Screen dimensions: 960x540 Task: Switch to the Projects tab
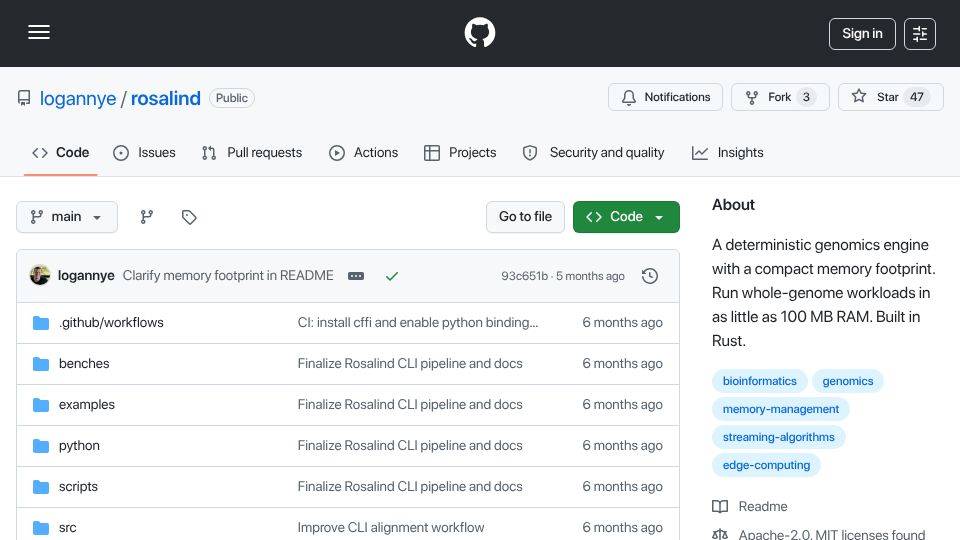click(460, 152)
